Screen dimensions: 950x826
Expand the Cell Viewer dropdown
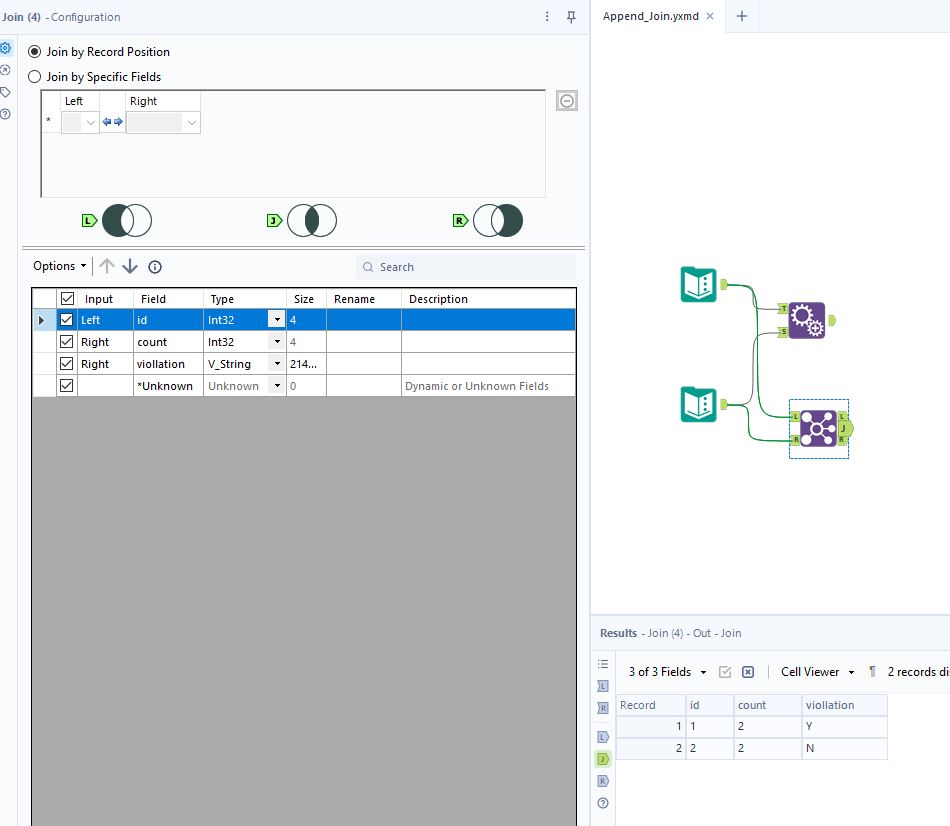[816, 671]
